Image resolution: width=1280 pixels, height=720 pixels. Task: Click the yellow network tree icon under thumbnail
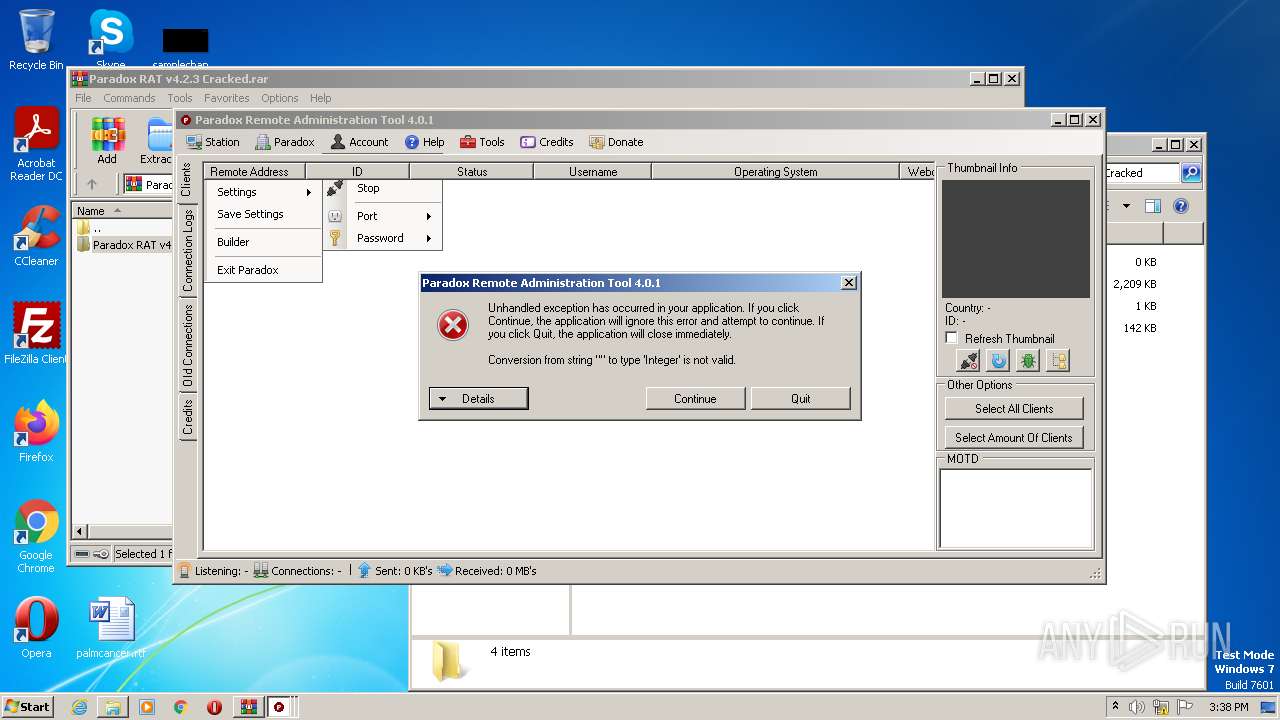point(1058,361)
